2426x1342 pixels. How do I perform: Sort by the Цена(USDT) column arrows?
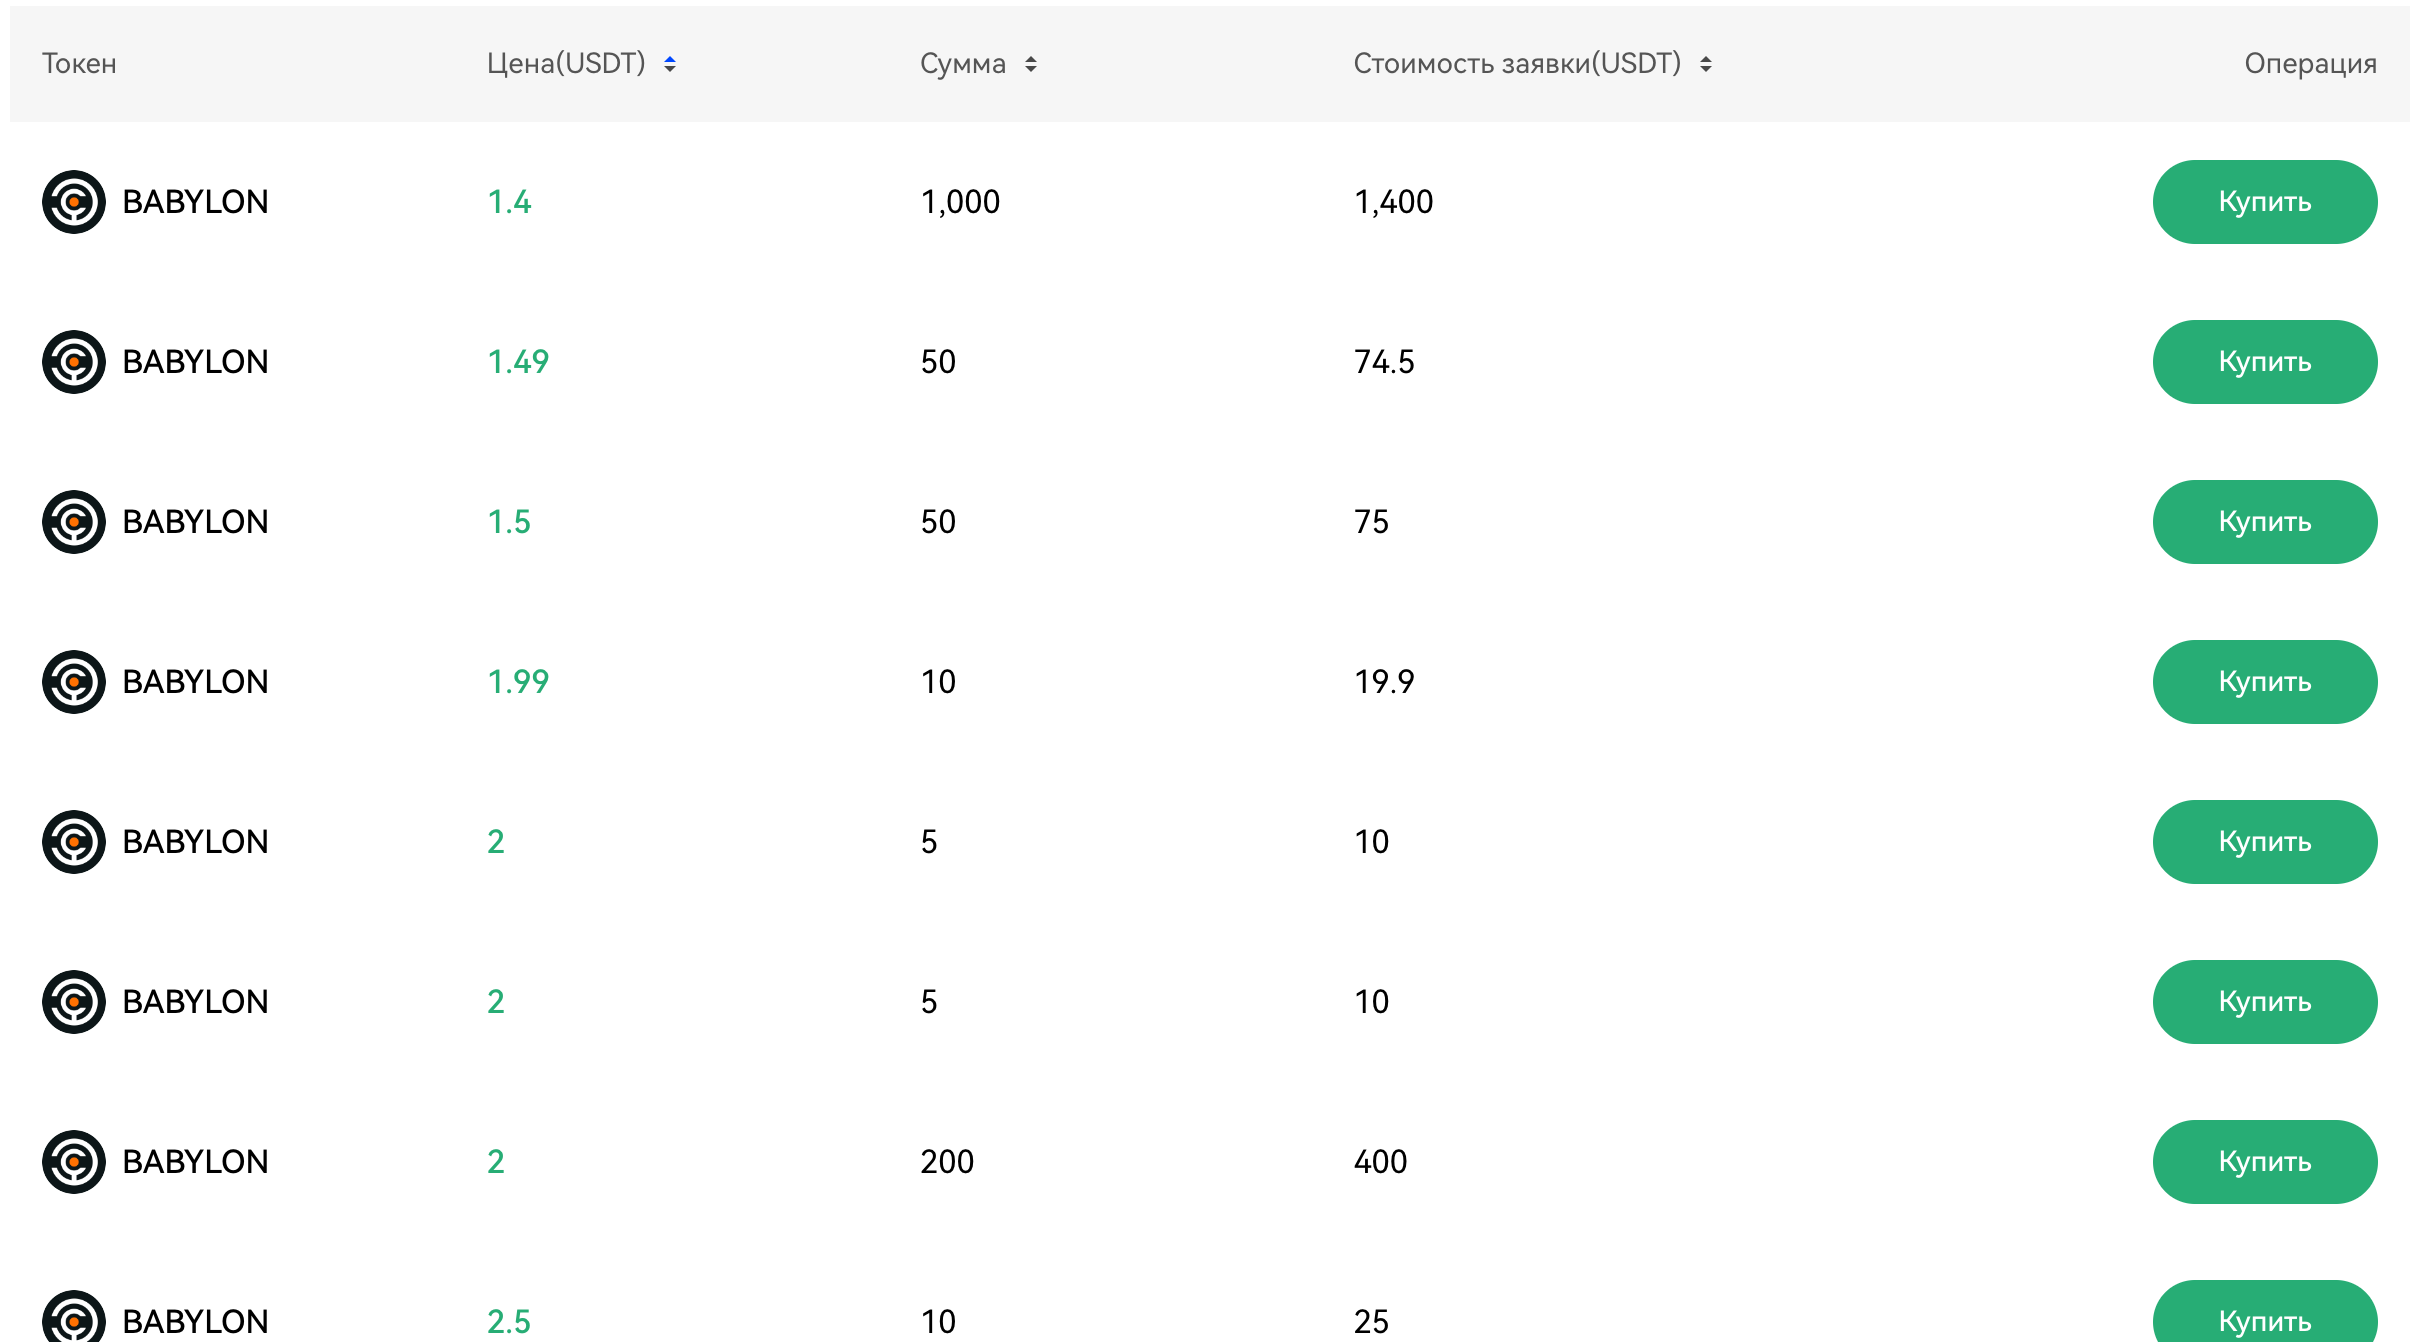pyautogui.click(x=670, y=64)
